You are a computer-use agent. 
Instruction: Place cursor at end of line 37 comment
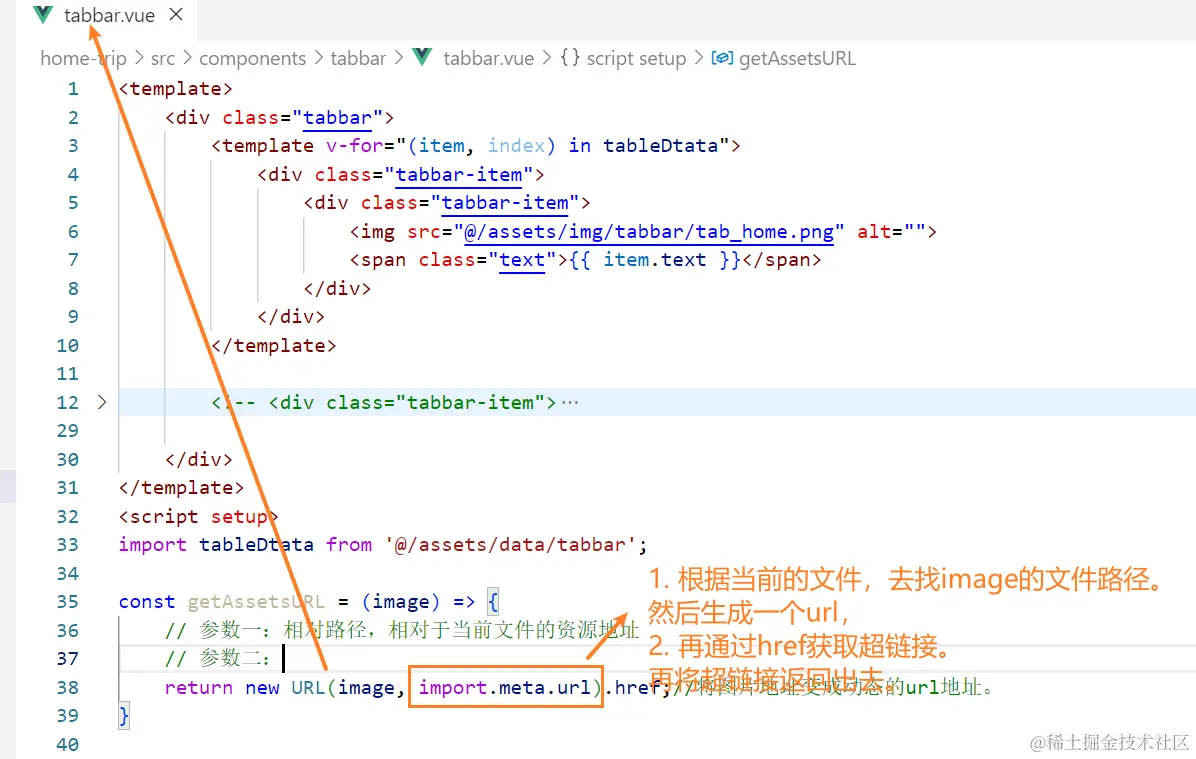(283, 658)
